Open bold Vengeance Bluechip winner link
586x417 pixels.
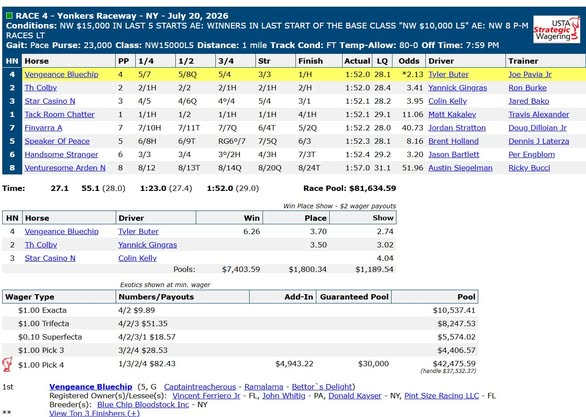[x=91, y=387]
